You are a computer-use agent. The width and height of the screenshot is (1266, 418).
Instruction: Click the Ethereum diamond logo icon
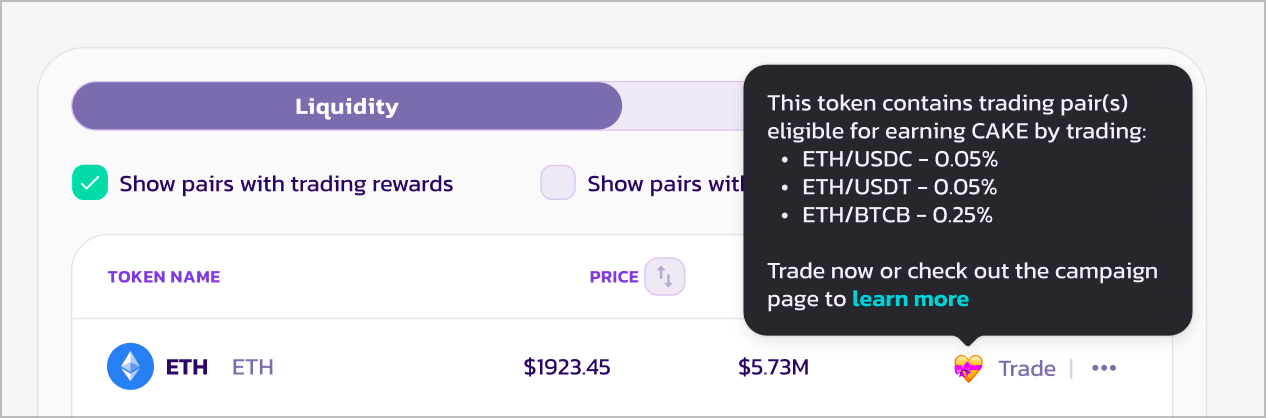coord(130,367)
